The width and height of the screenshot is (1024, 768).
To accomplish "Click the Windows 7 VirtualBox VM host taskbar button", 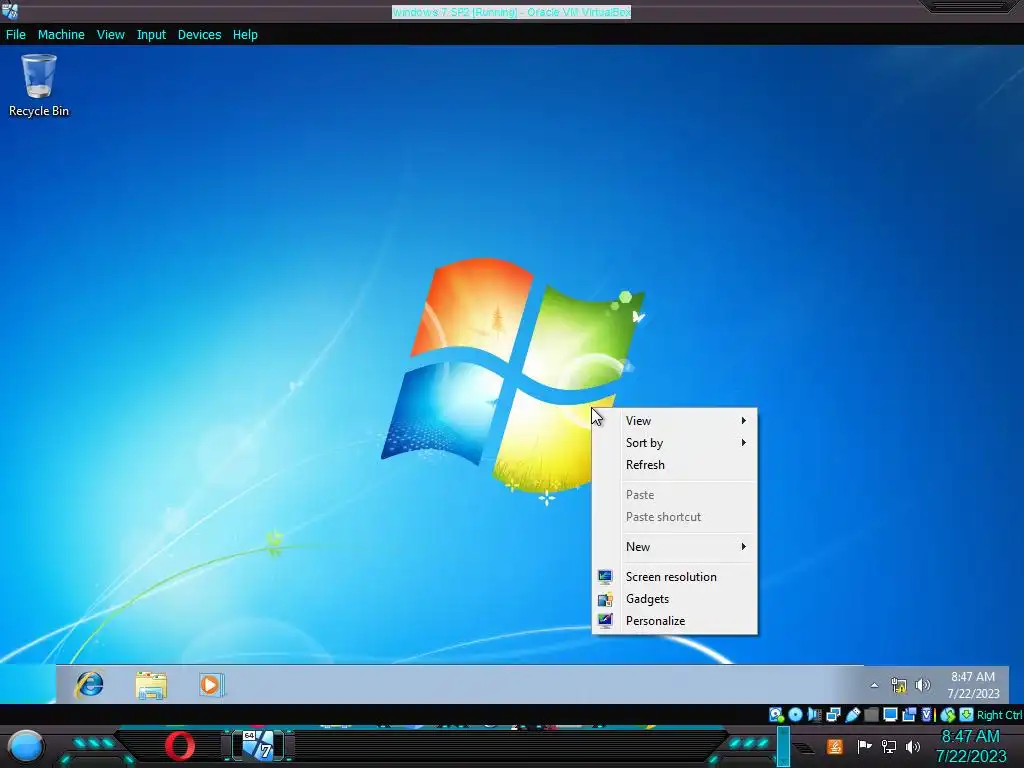I will pos(258,746).
